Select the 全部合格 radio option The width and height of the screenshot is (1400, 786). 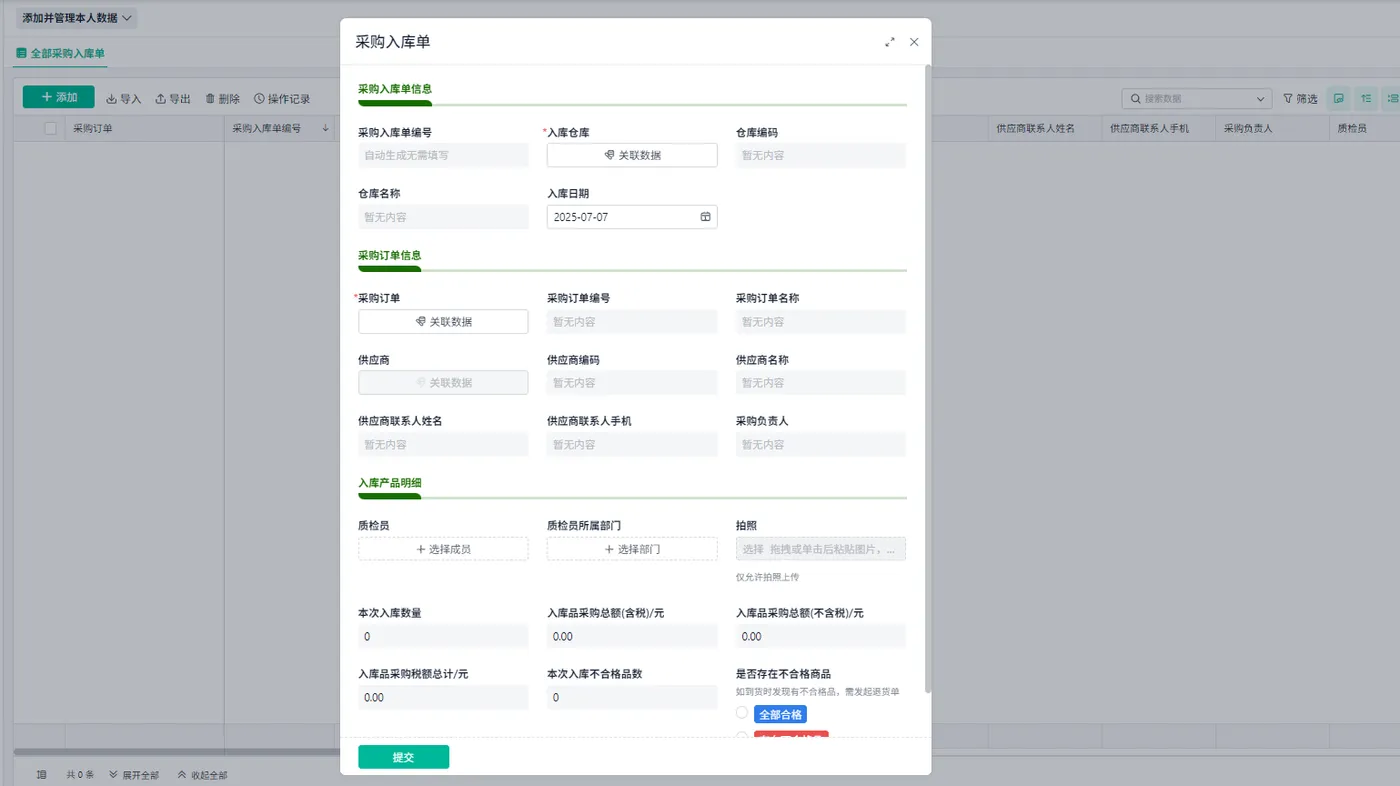(742, 714)
